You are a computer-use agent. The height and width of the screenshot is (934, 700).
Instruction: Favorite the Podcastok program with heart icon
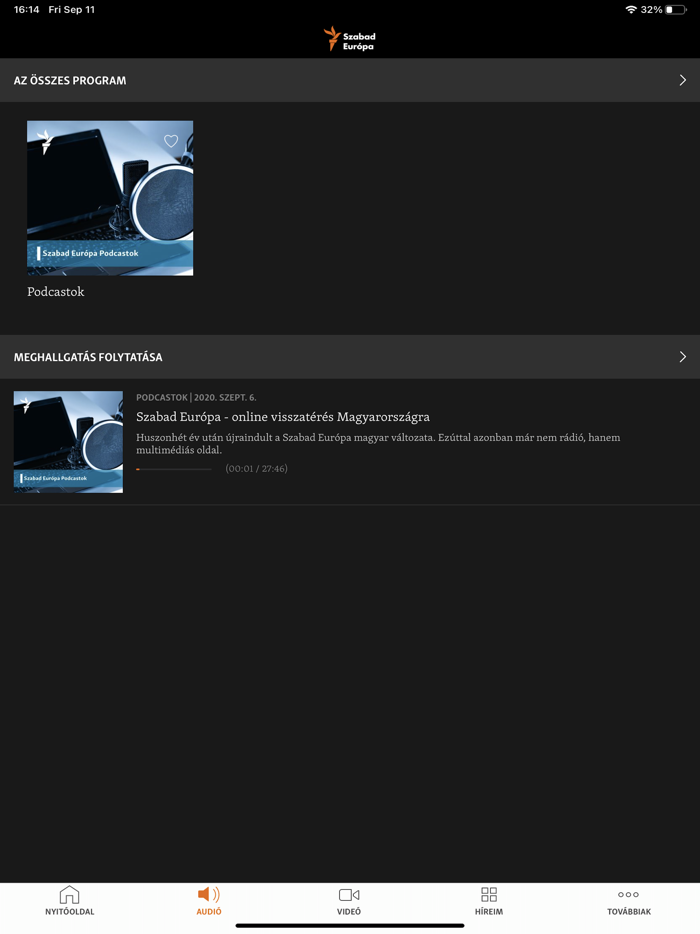coord(171,141)
